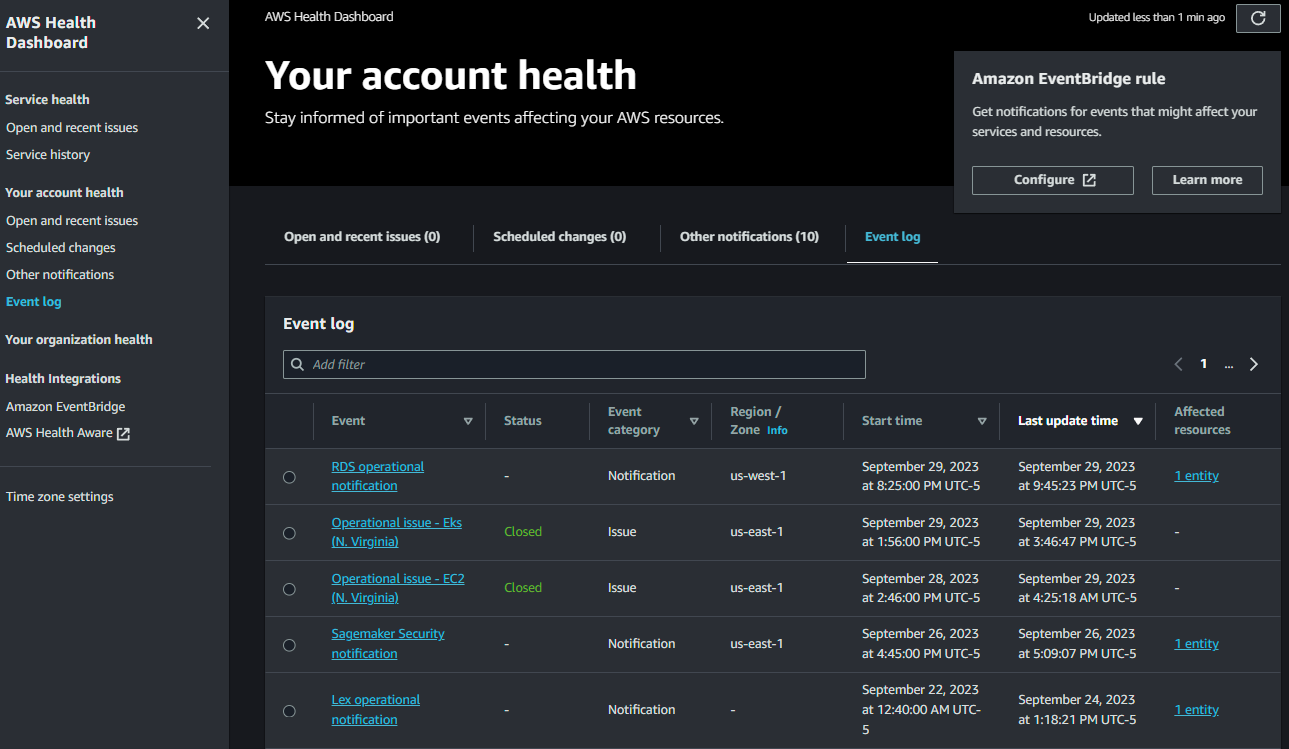Open Scheduled changes in sidebar
The height and width of the screenshot is (749, 1289).
click(x=61, y=248)
